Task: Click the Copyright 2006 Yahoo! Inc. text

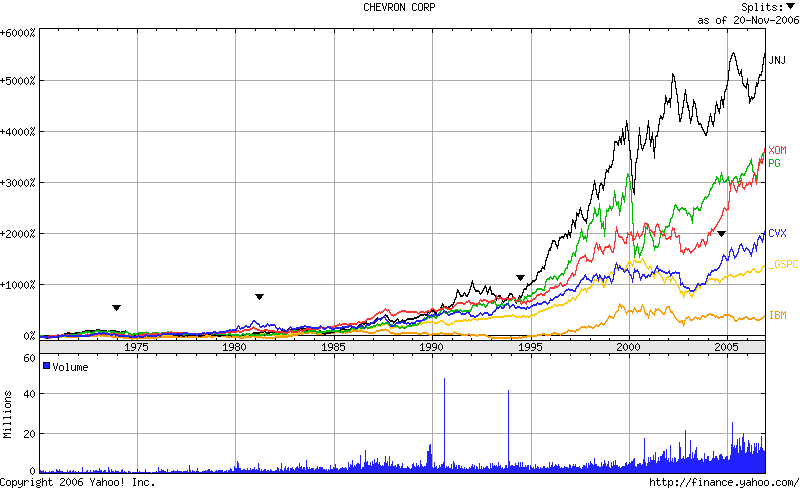Action: tap(78, 482)
